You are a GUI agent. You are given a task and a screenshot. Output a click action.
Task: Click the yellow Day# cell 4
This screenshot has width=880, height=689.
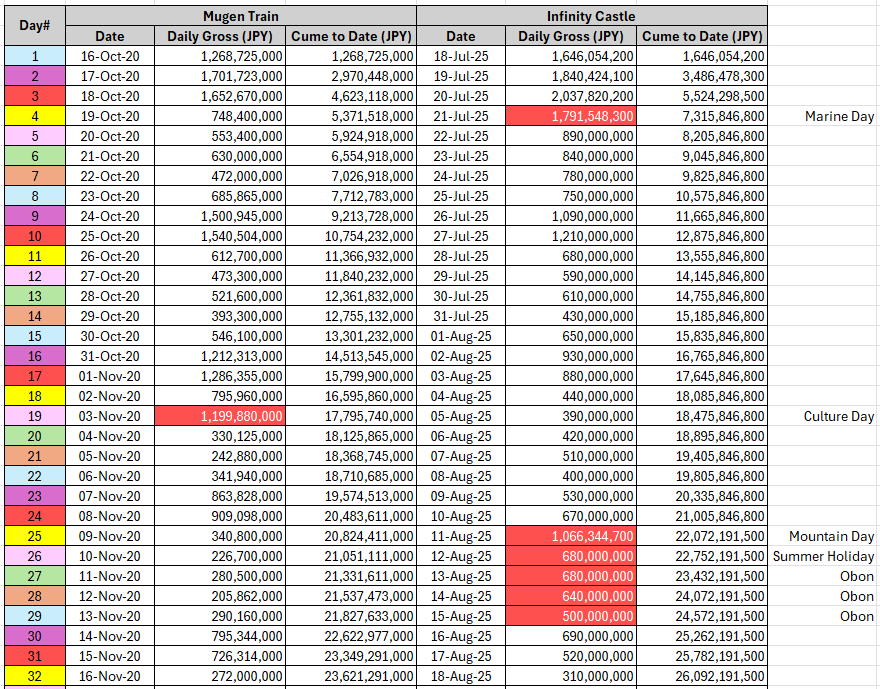pyautogui.click(x=35, y=116)
